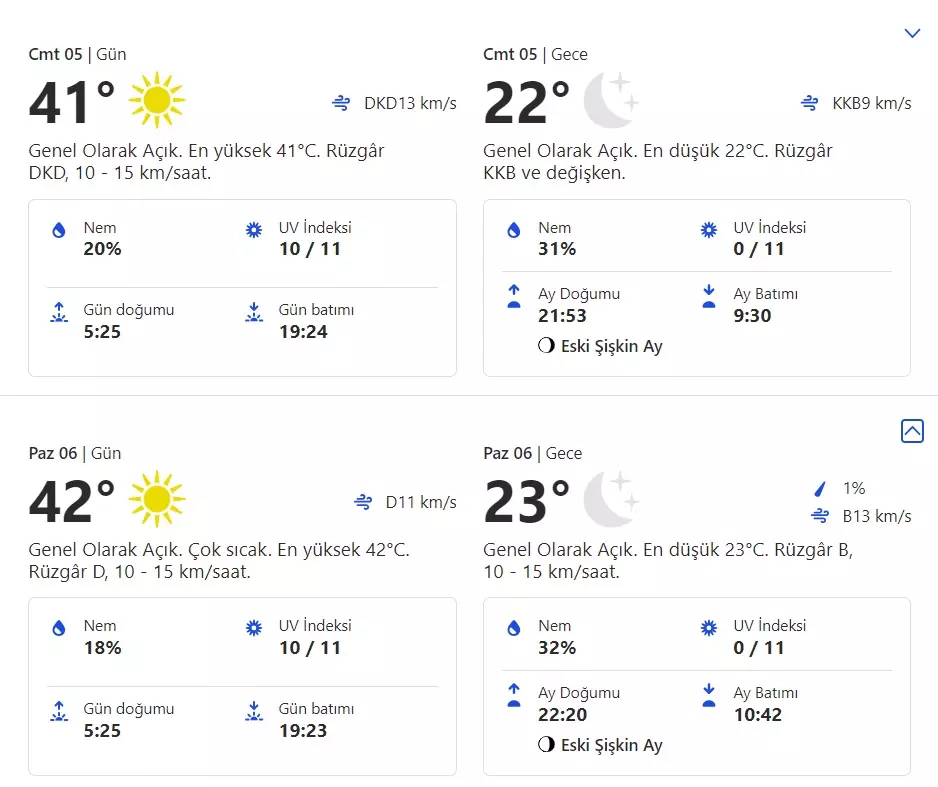Screen dimensions: 938x787
Task: Click wind icon next to KKB9 km/s
Action: click(x=811, y=103)
